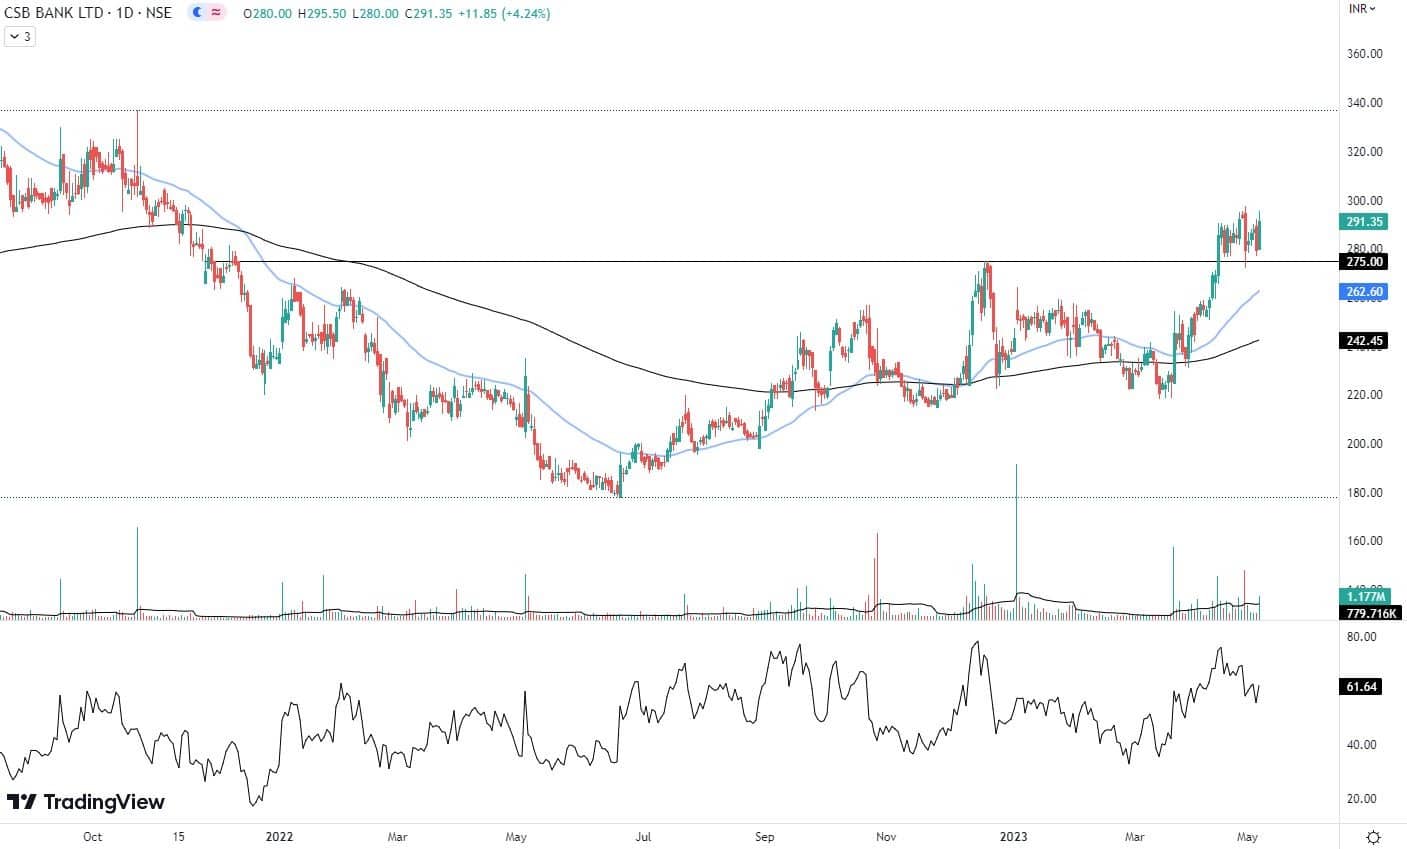Click the 2022 marker on time axis
The width and height of the screenshot is (1407, 849).
coord(280,836)
